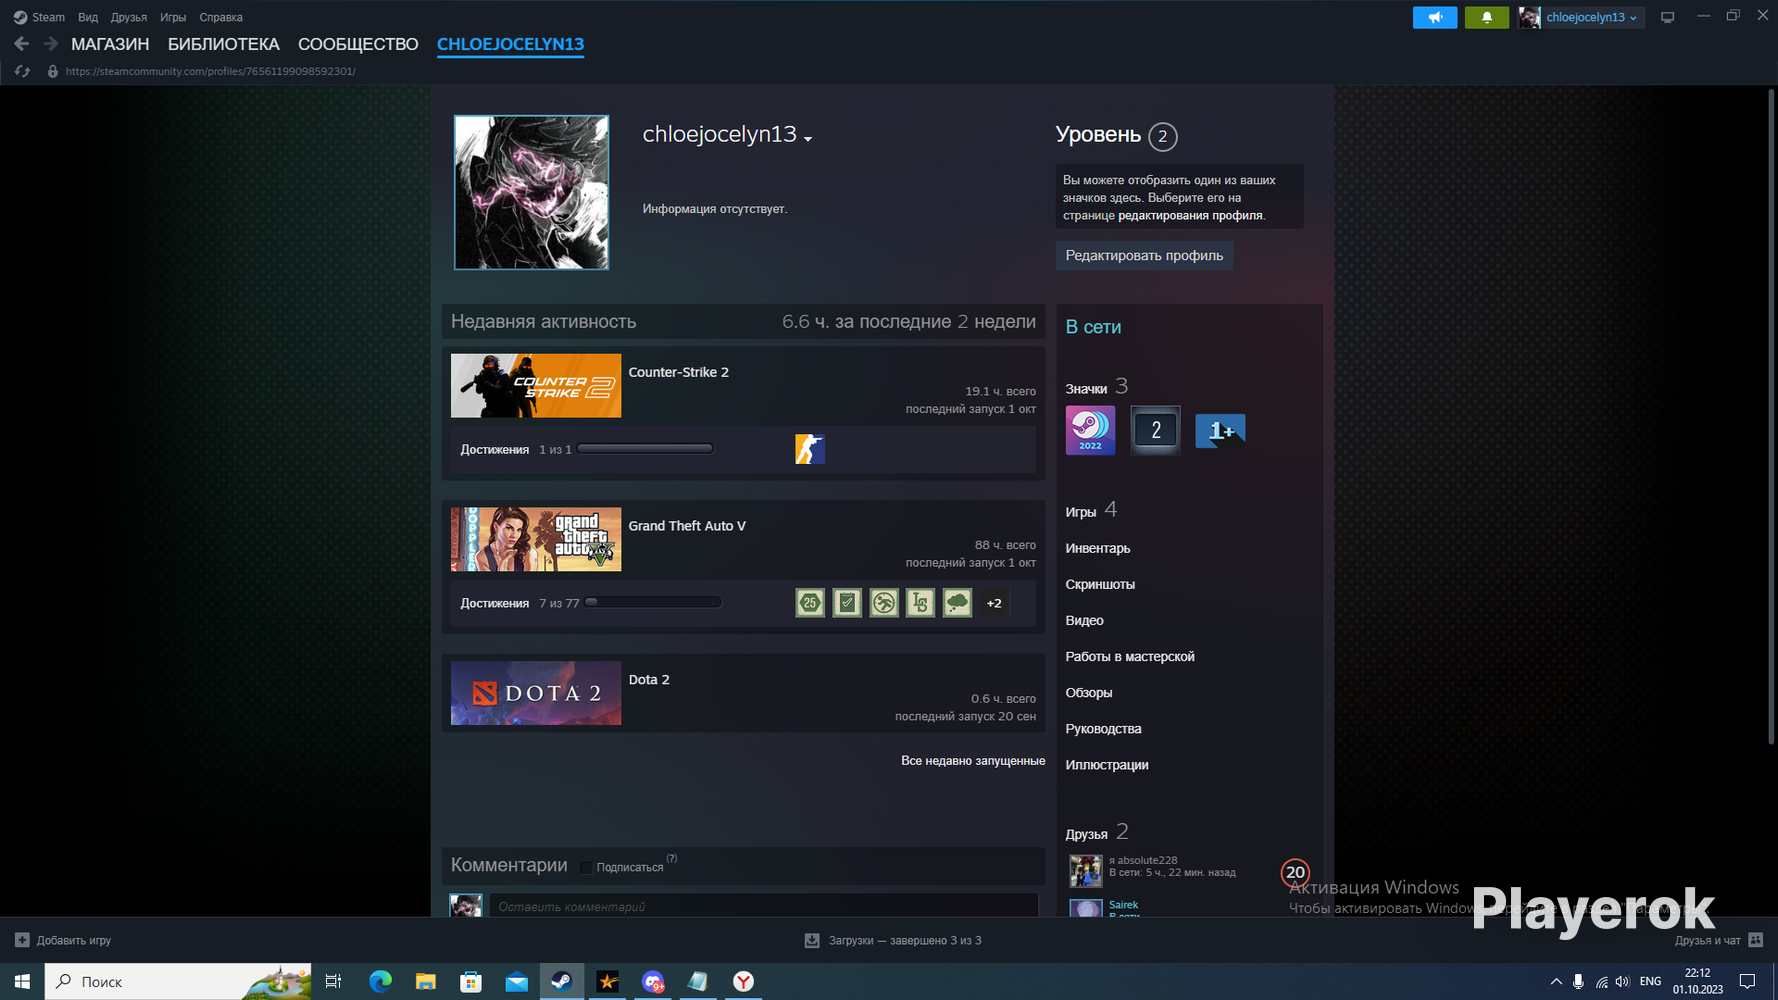Go back with the left arrow

(21, 44)
